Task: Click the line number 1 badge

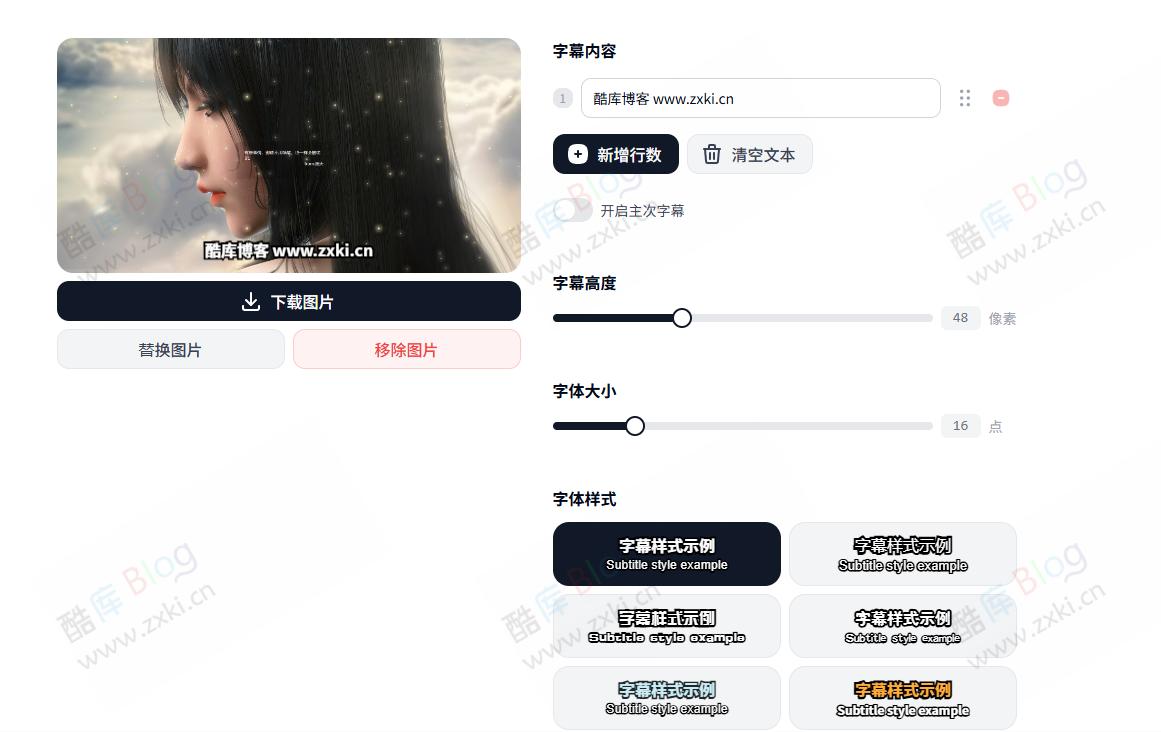Action: coord(563,98)
